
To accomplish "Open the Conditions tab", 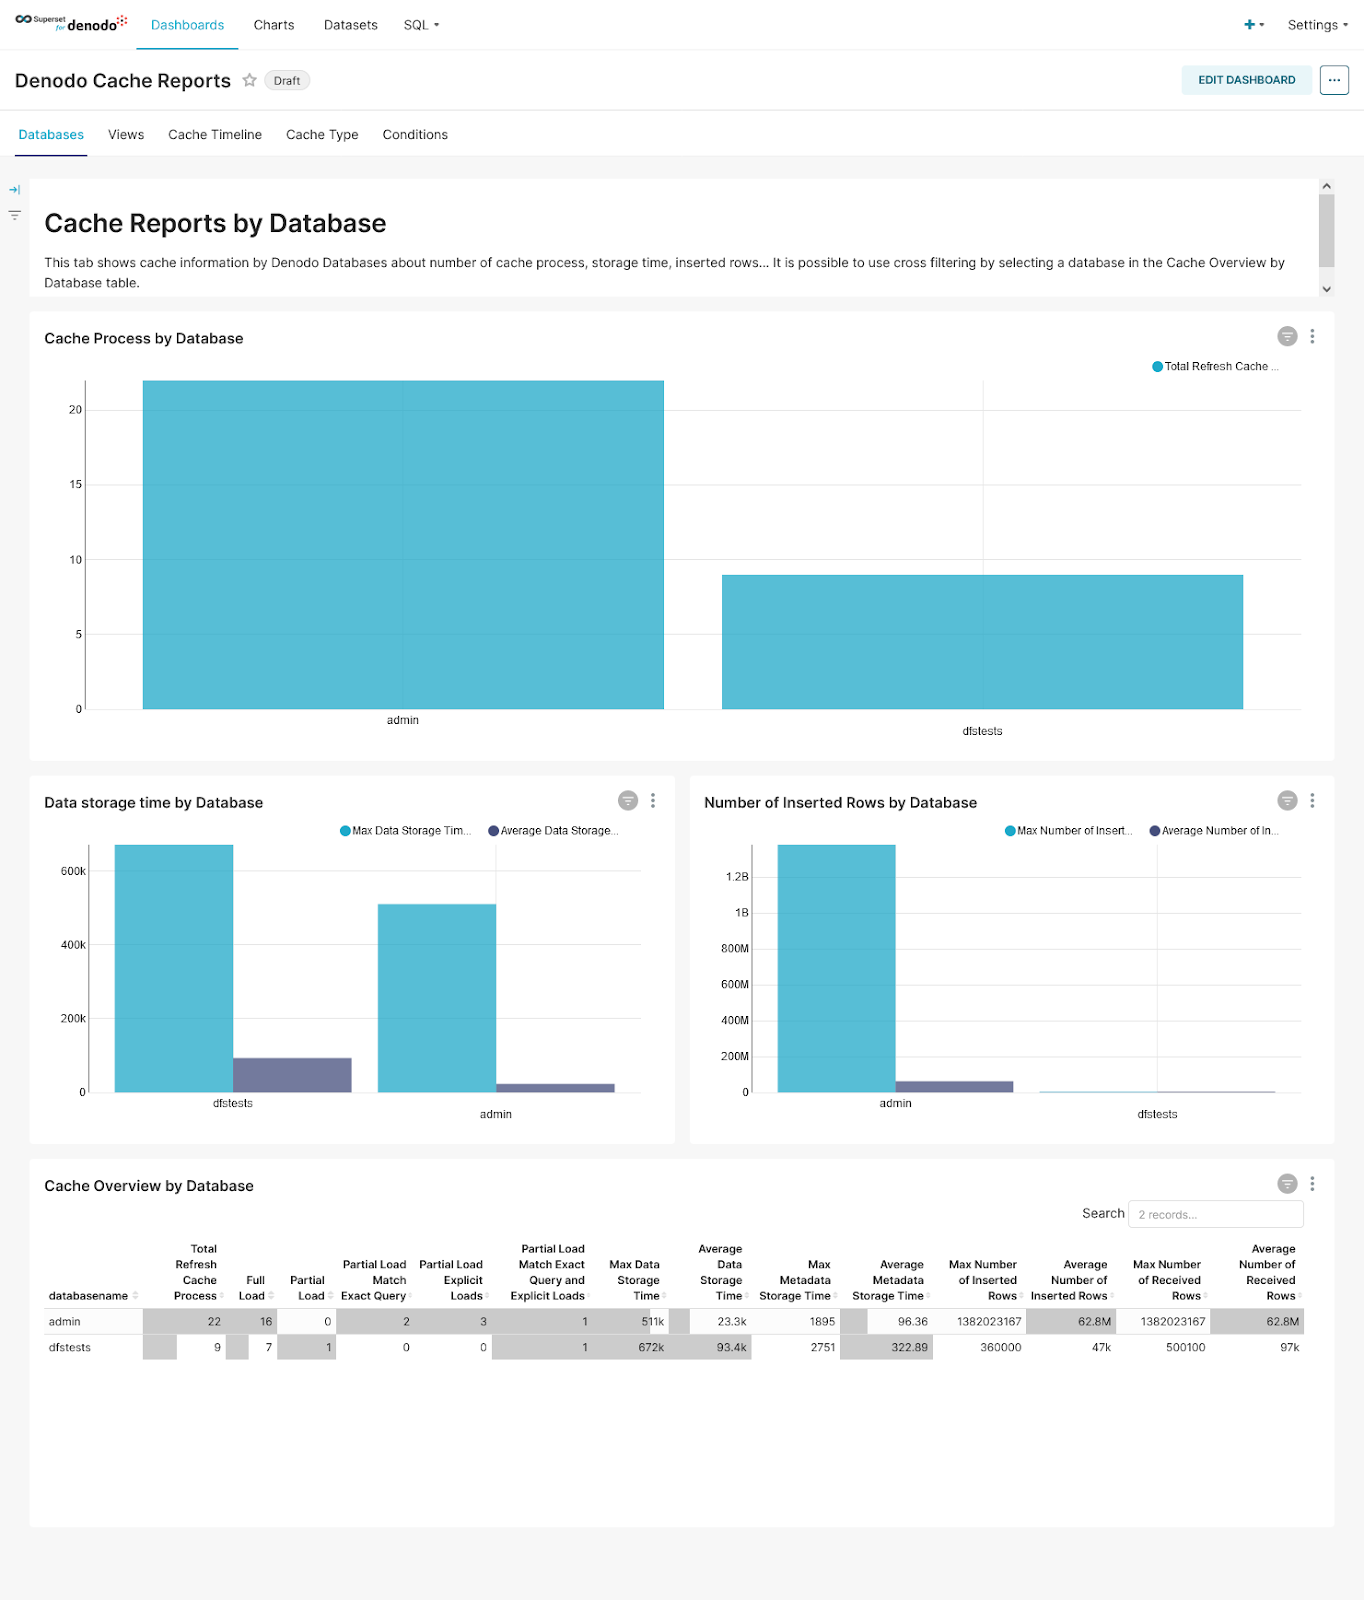I will (x=415, y=135).
